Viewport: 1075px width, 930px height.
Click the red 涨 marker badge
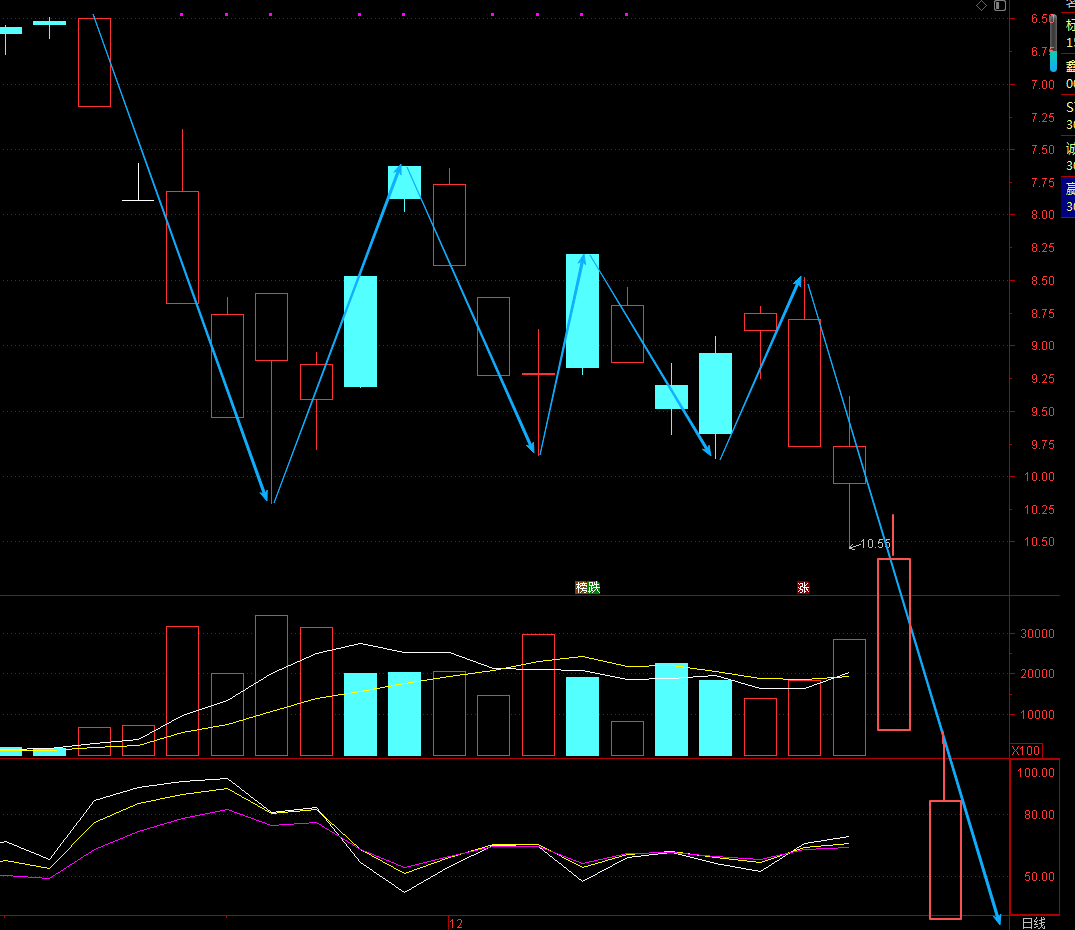803,587
